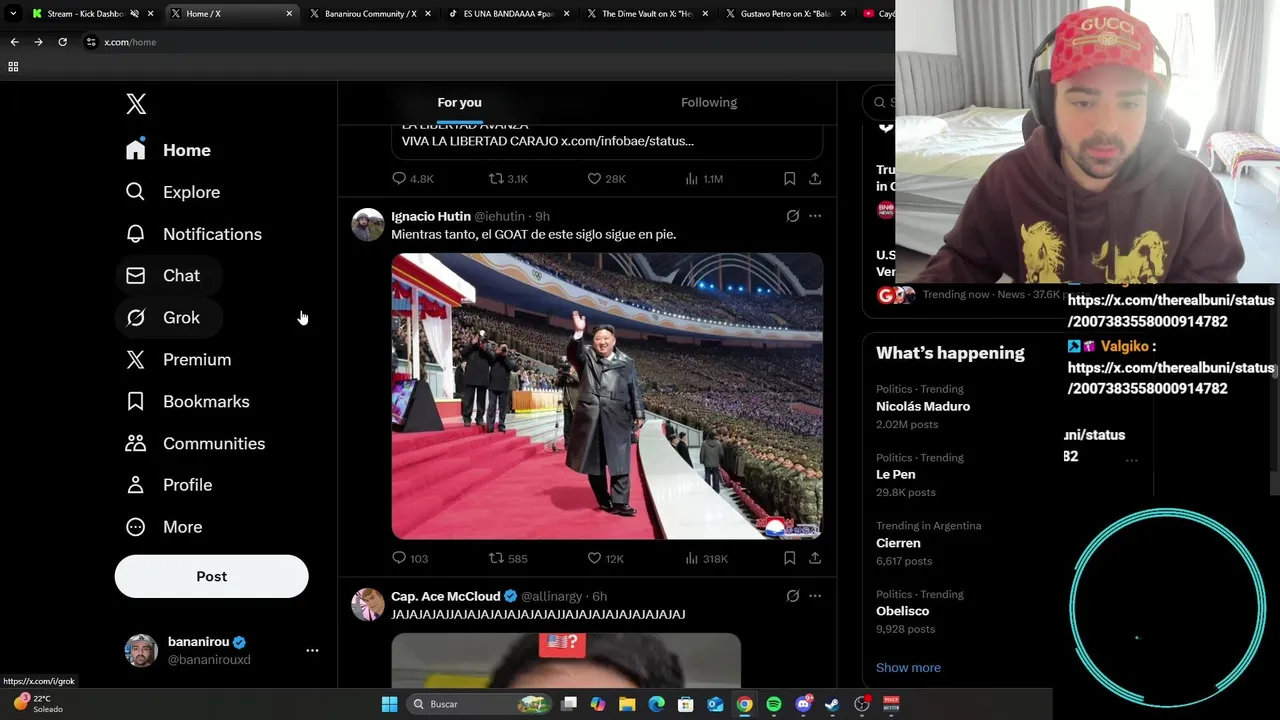Image resolution: width=1280 pixels, height=720 pixels.
Task: Click the Post button
Action: [211, 576]
